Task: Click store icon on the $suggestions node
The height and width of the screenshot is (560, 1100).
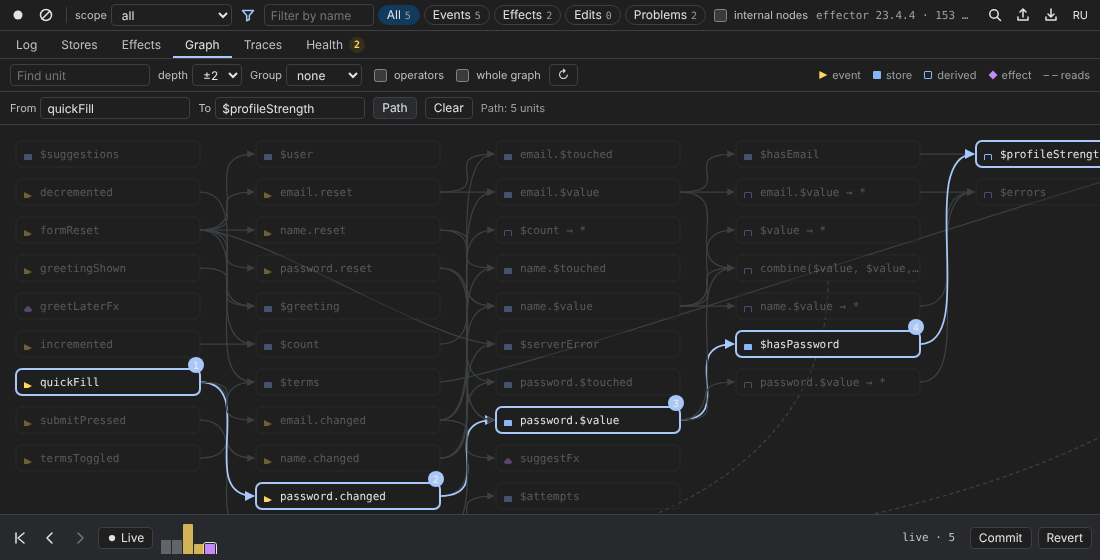Action: tap(28, 156)
